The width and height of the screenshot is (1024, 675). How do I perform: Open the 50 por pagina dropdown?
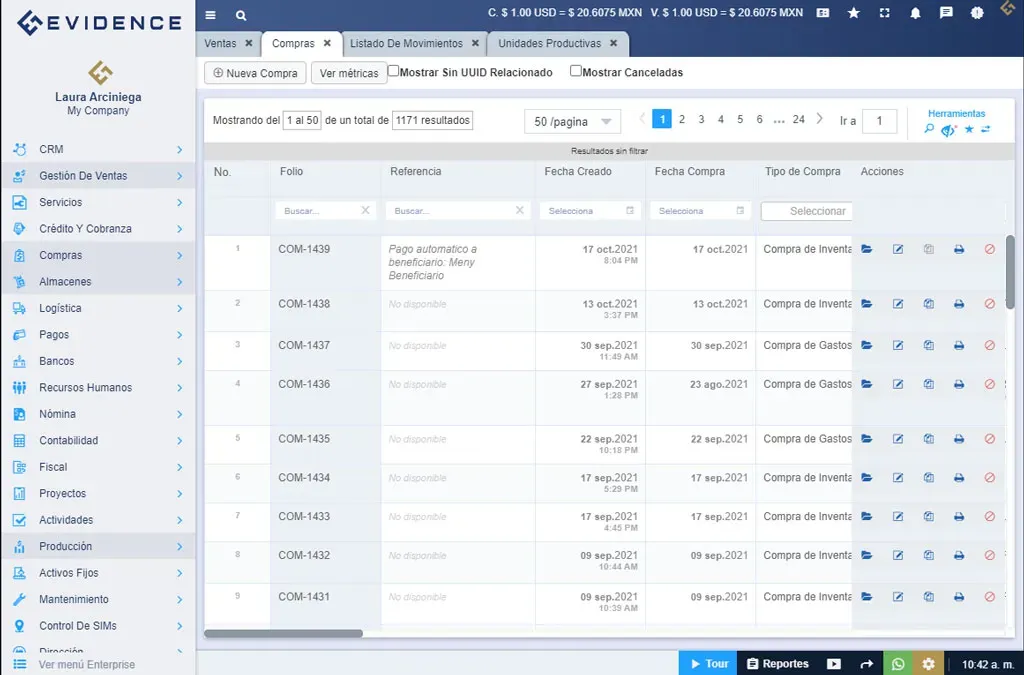571,120
